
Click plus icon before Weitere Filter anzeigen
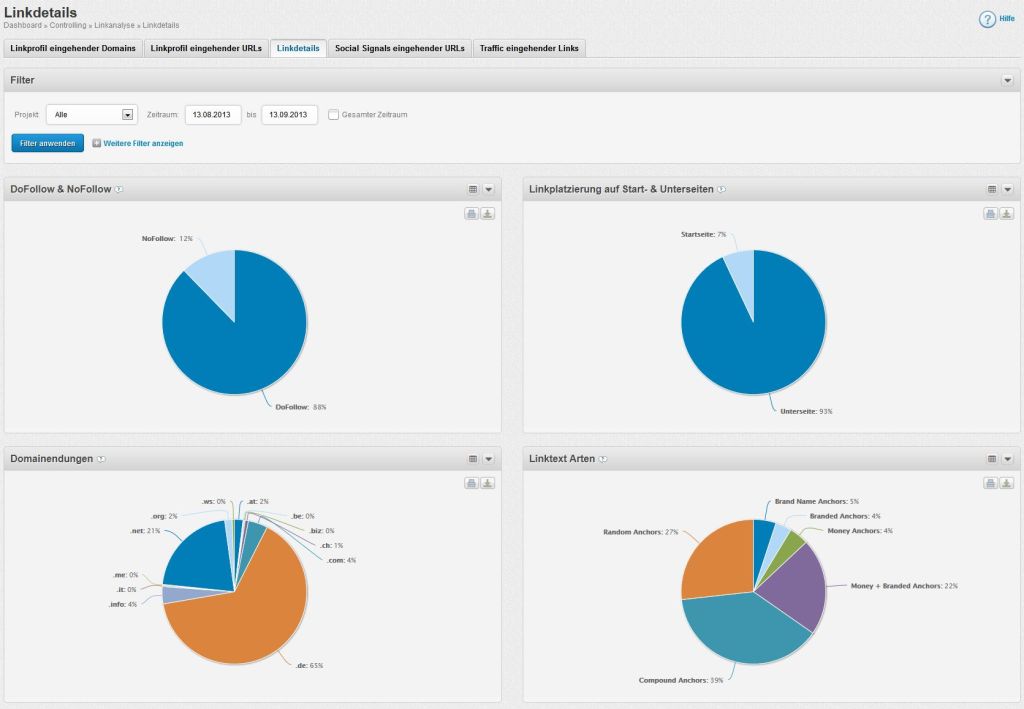coord(97,143)
